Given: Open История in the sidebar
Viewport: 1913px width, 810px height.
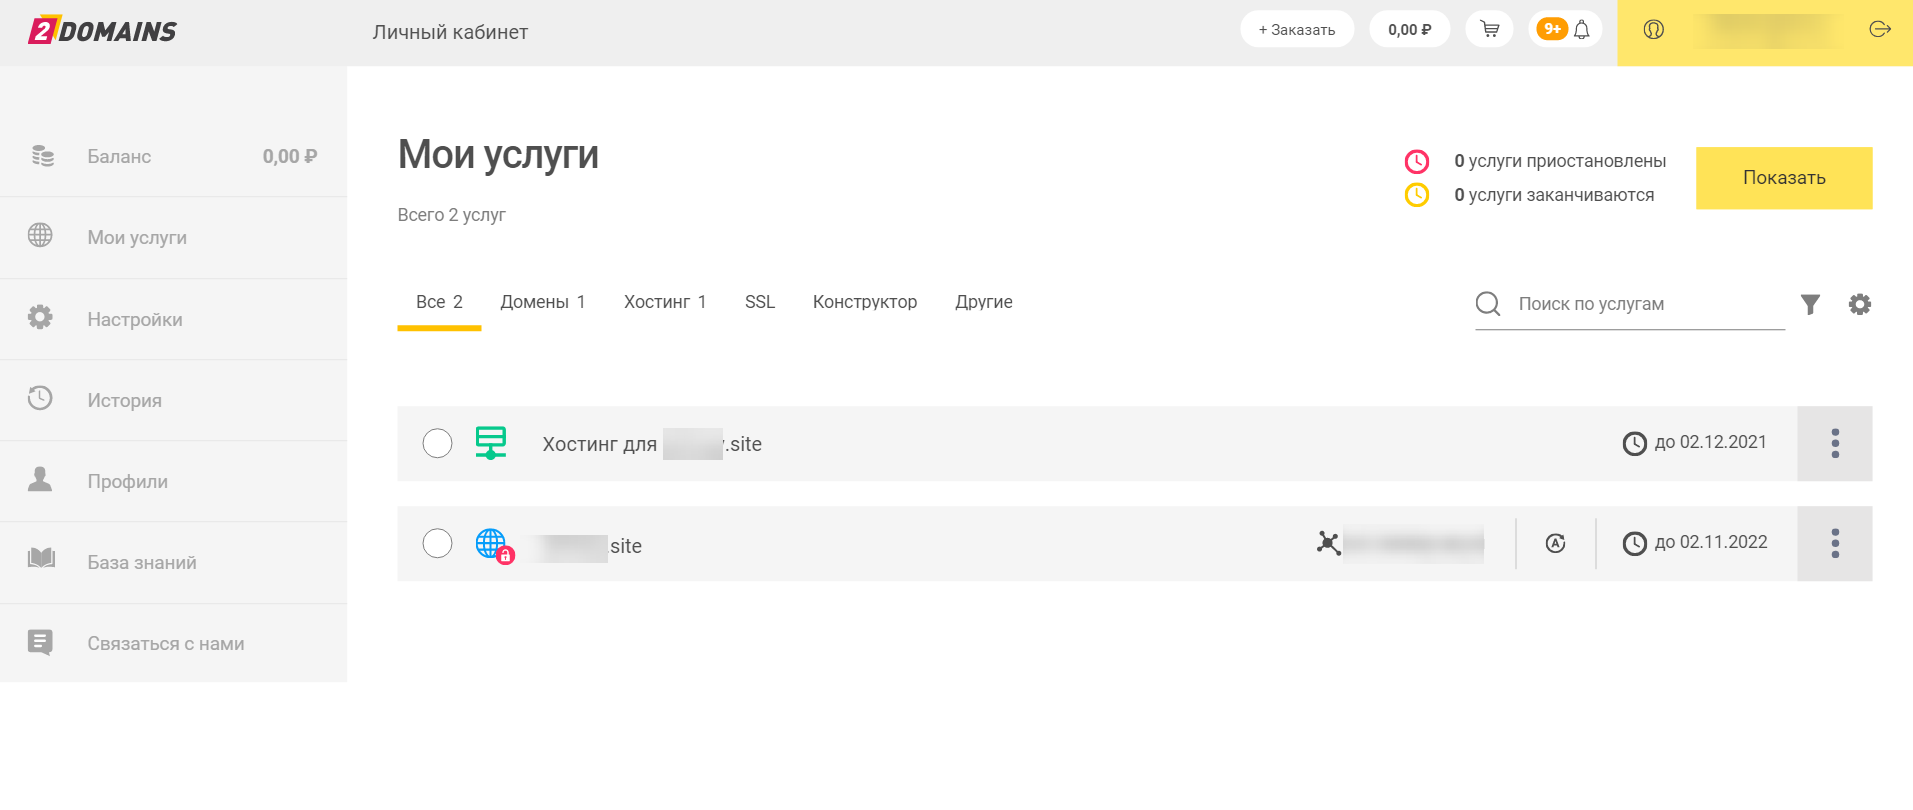Looking at the screenshot, I should (x=124, y=400).
